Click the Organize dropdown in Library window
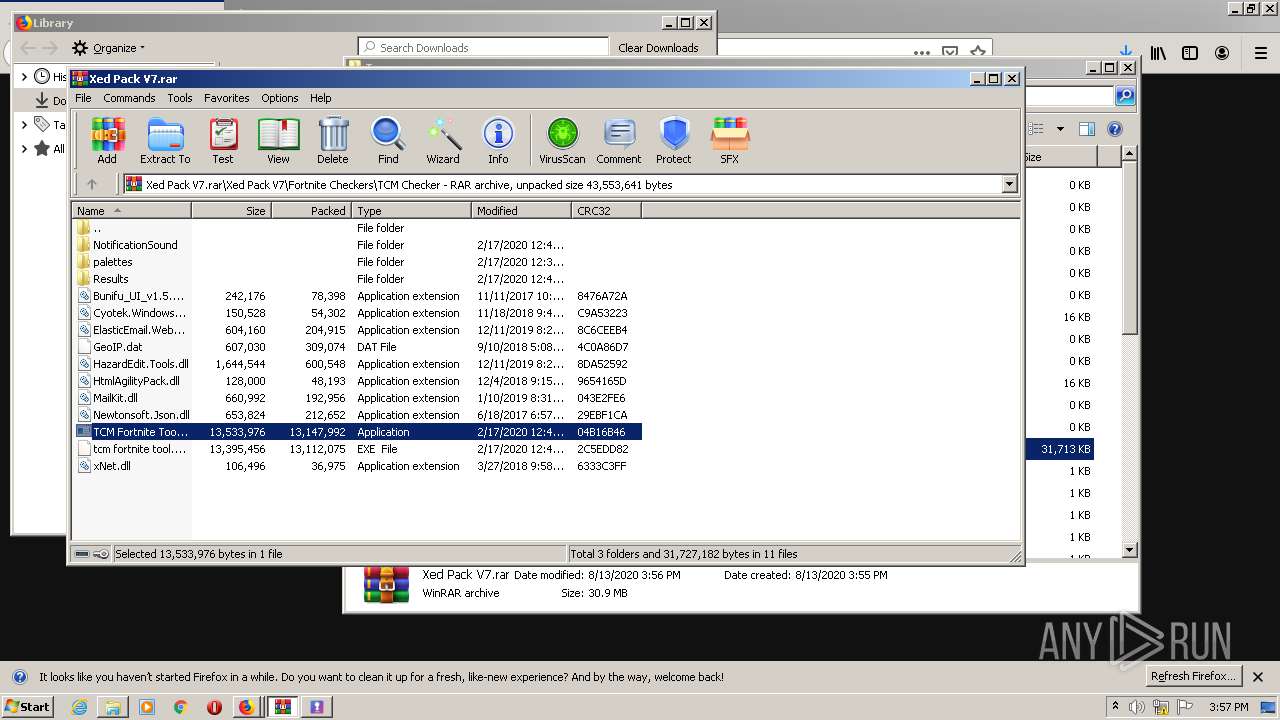This screenshot has width=1280, height=720. pyautogui.click(x=108, y=48)
